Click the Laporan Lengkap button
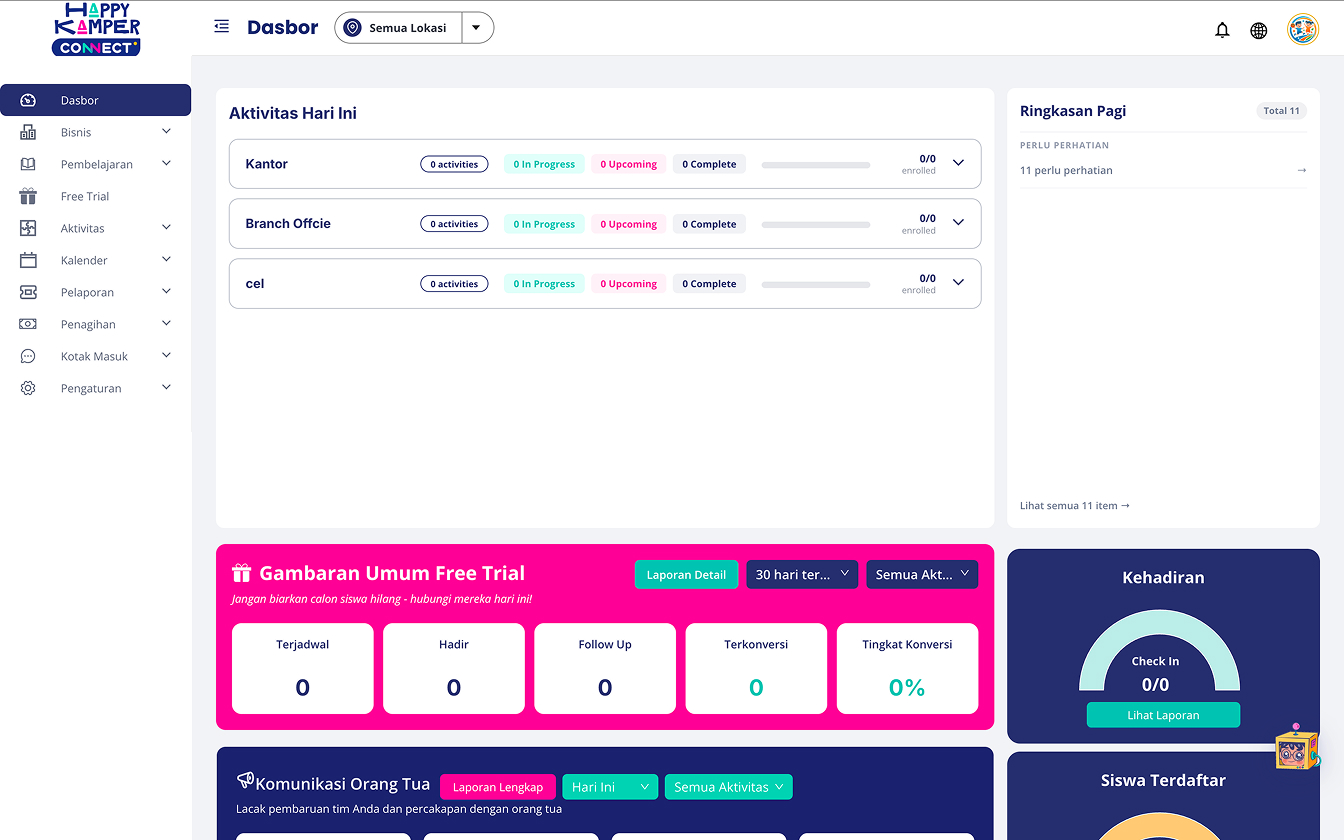 tap(497, 787)
